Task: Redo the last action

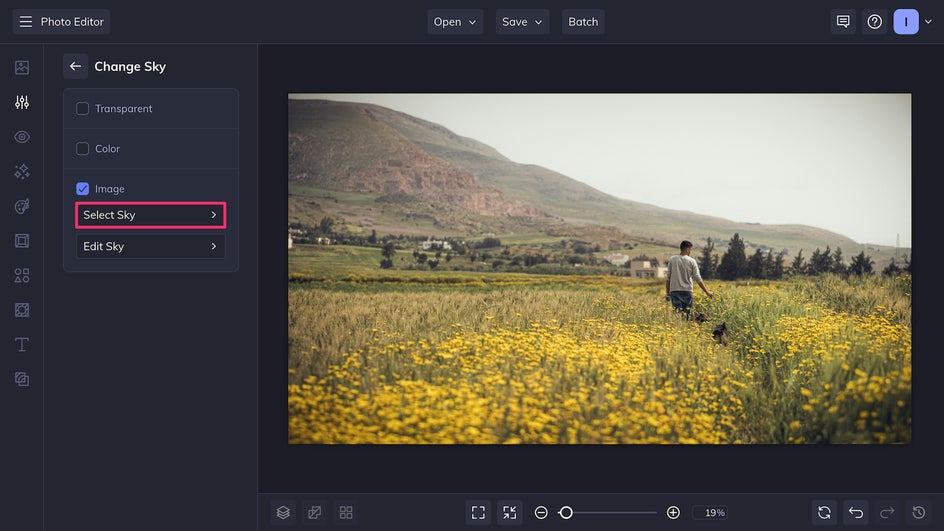Action: pyautogui.click(x=887, y=512)
